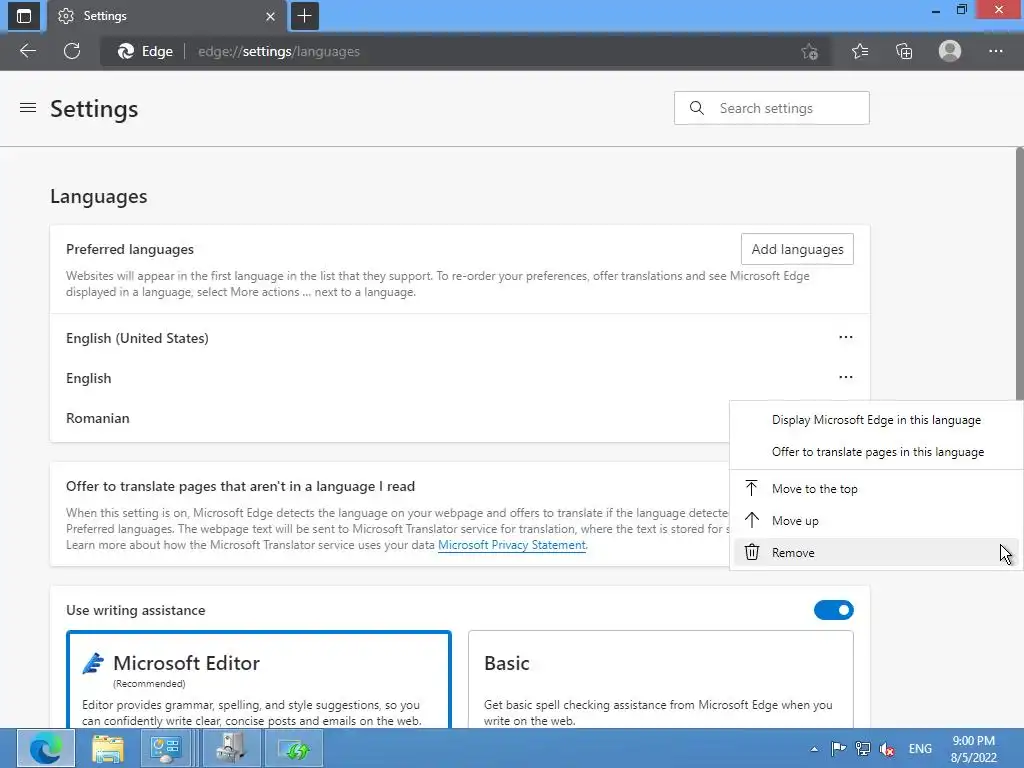Screen dimensions: 1024x768
Task: Click the magnifier icon in search box
Action: [697, 108]
